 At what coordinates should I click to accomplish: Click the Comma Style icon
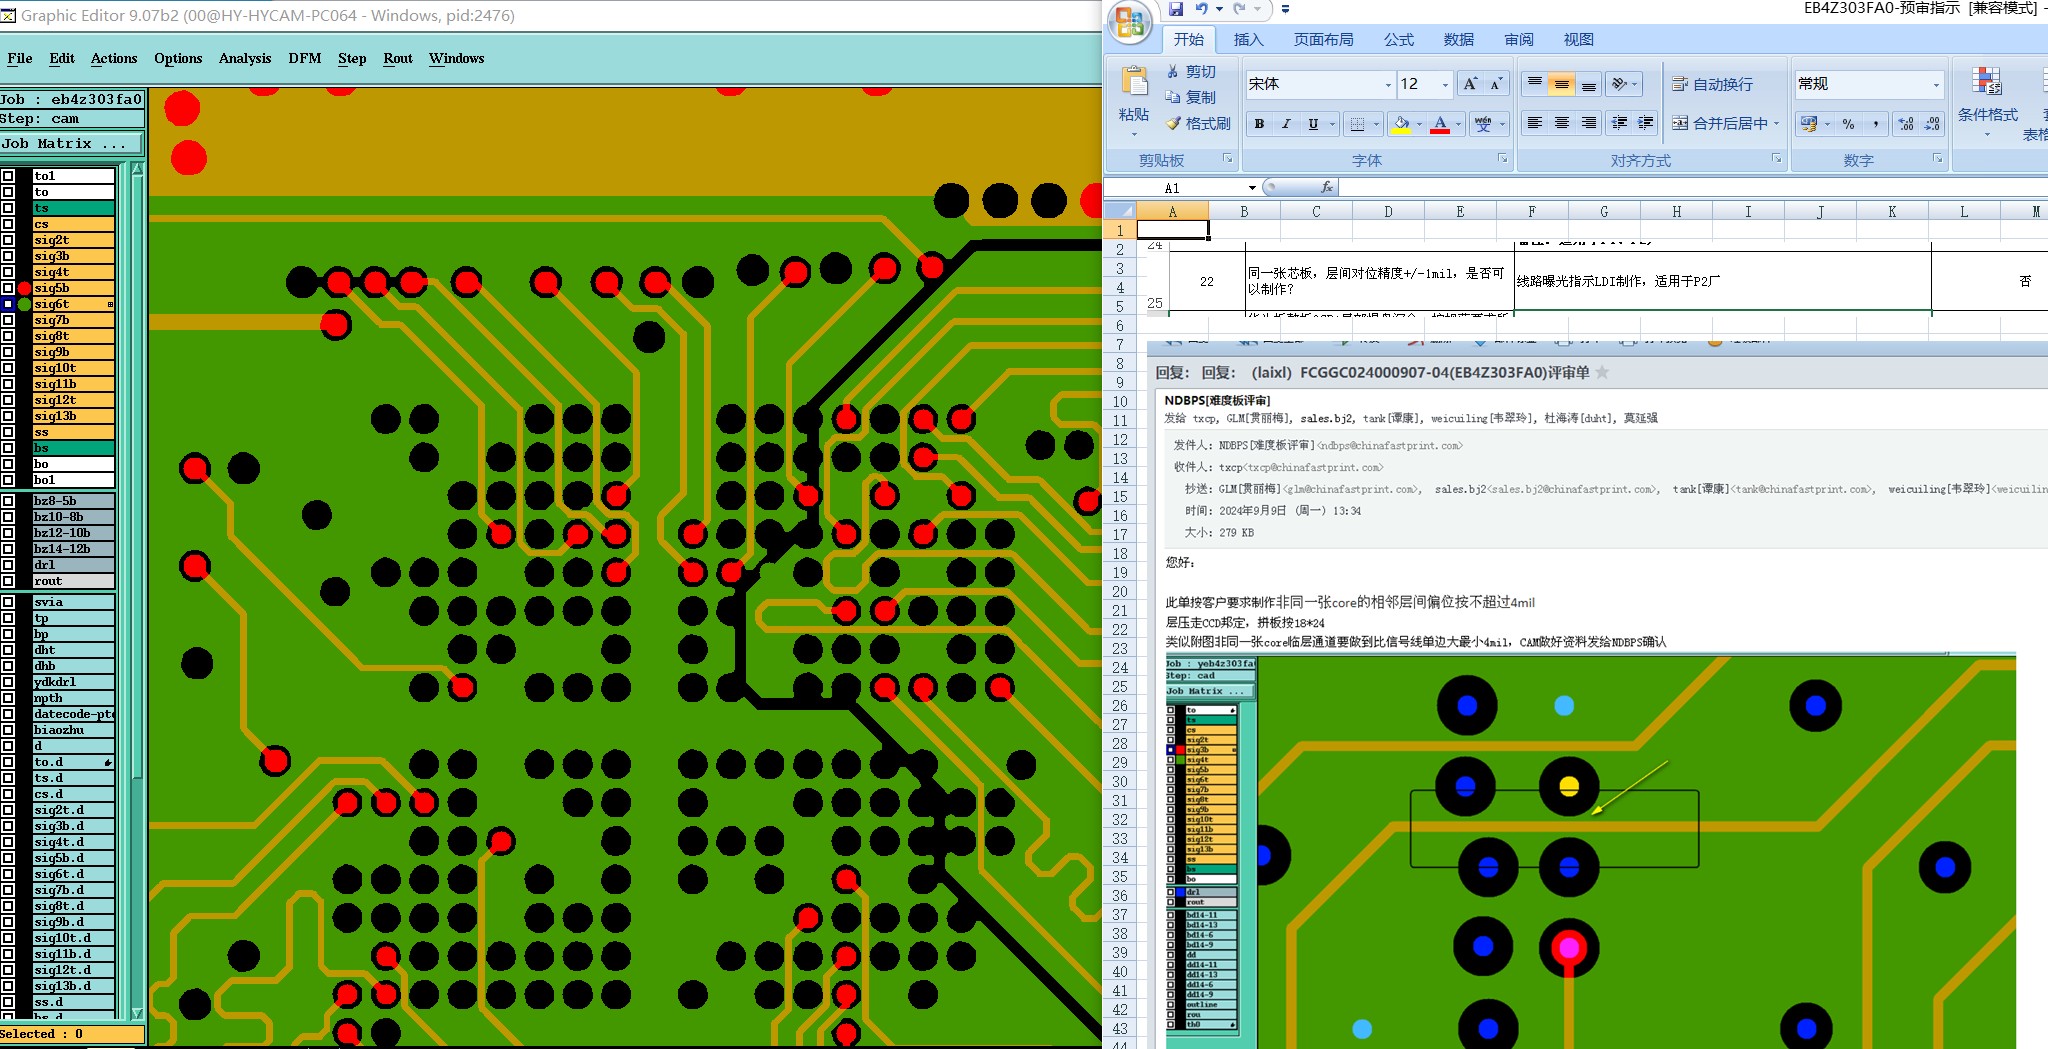1875,124
